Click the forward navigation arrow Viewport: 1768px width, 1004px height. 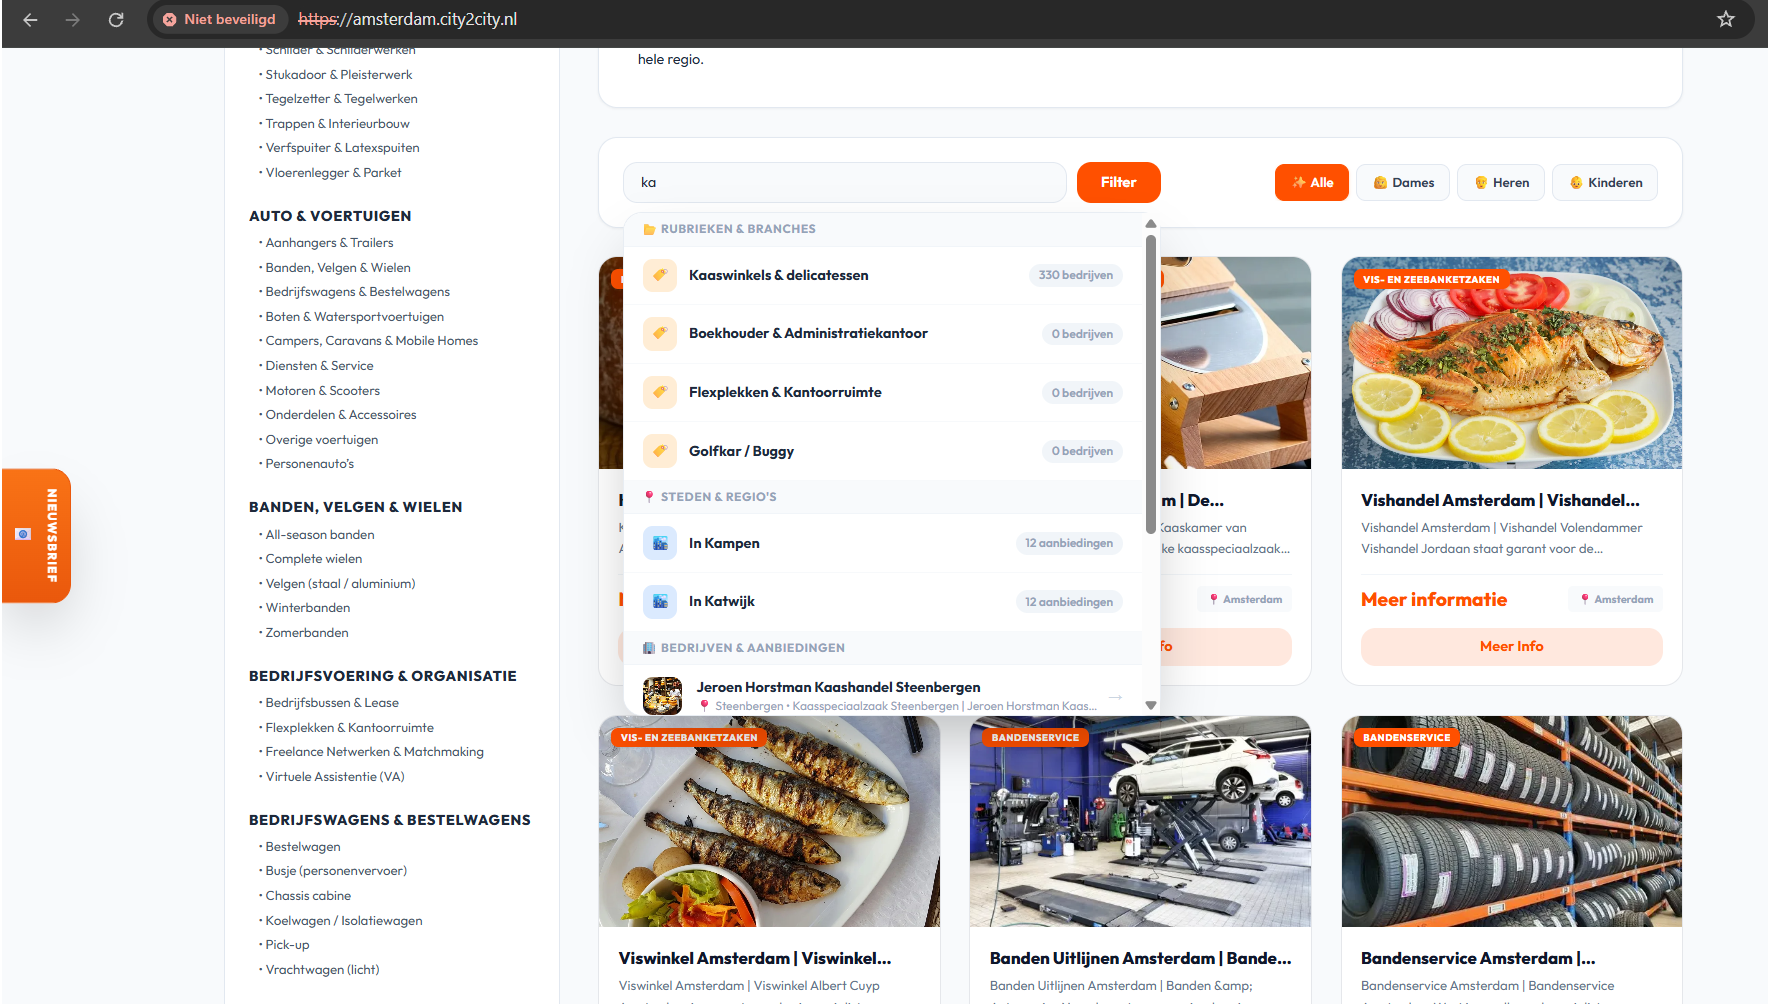point(73,19)
